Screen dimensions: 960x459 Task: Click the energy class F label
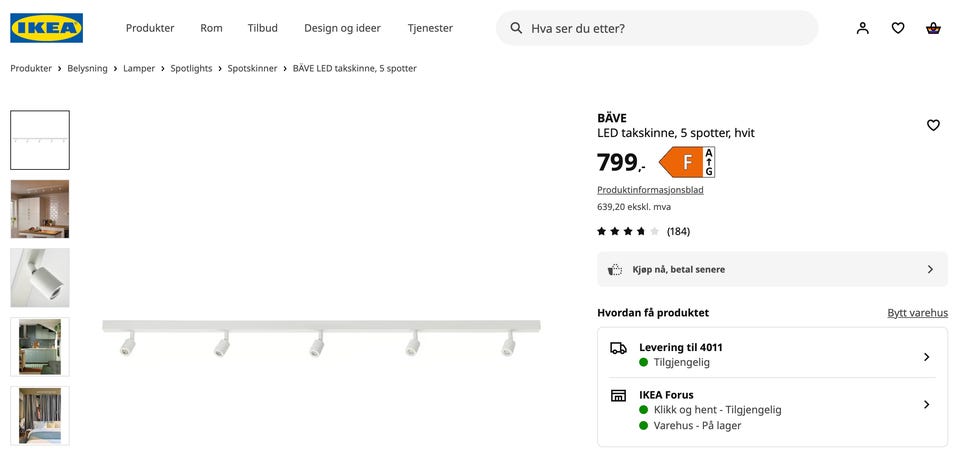(687, 162)
